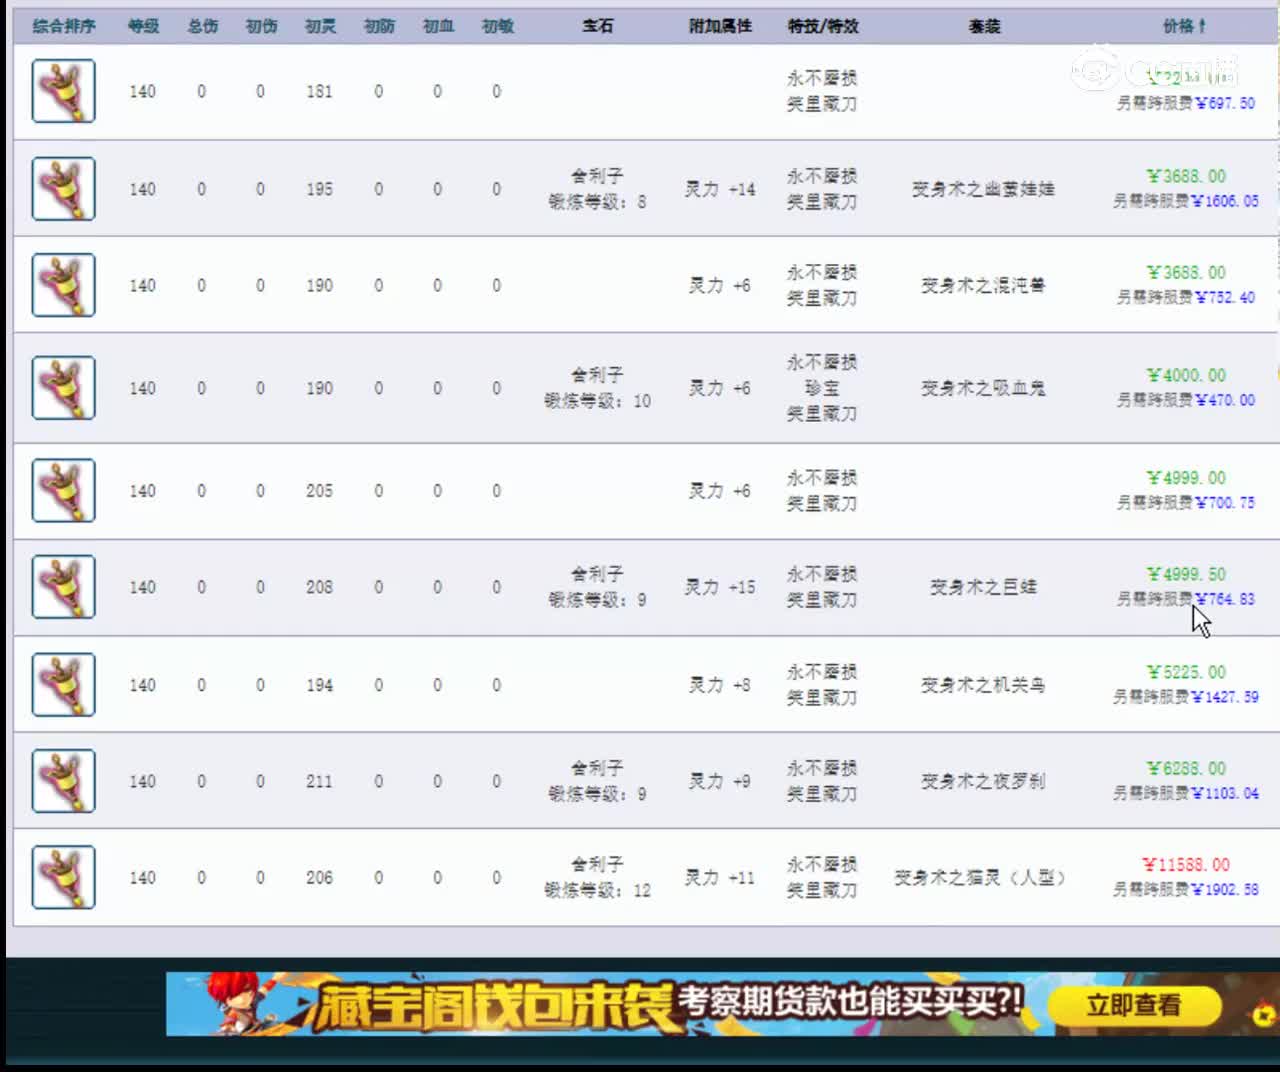
Task: Click 舍利子 锻炼等级 10 gem cell
Action: 597,388
